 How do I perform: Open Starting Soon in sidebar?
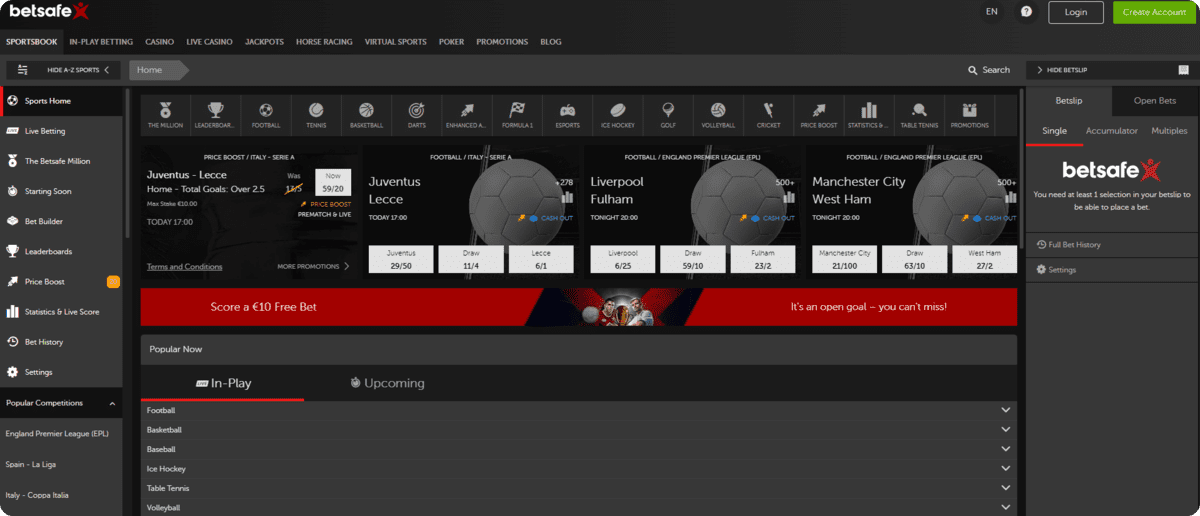coord(61,191)
